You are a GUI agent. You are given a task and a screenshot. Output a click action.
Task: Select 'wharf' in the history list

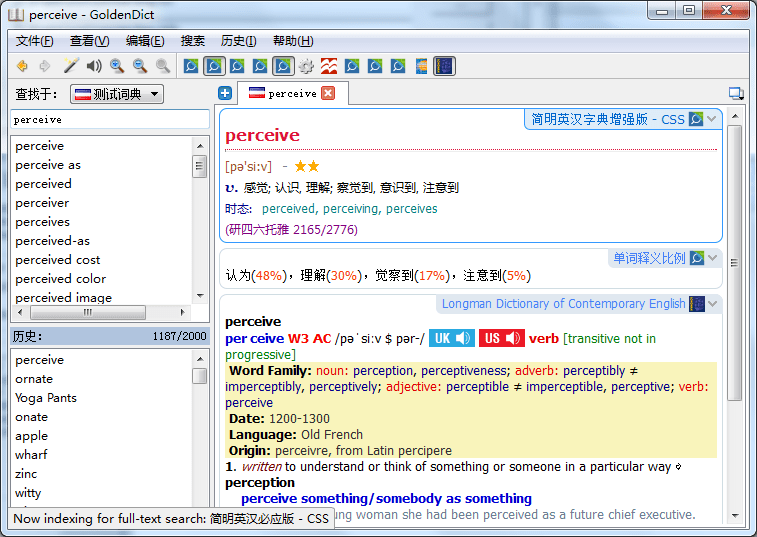(x=31, y=454)
